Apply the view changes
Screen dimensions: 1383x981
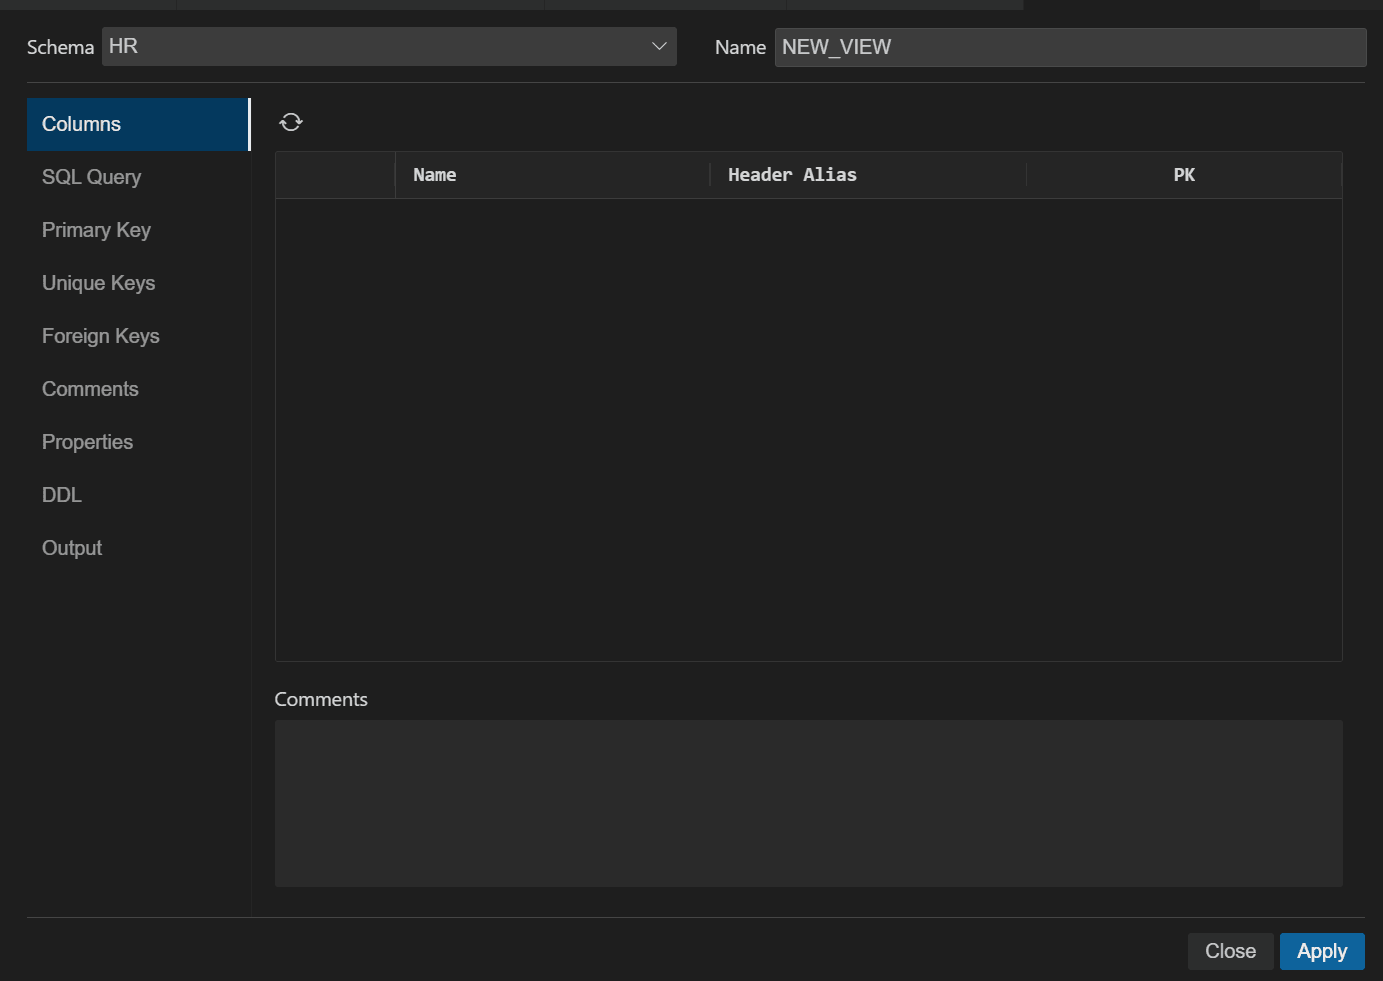click(1322, 951)
